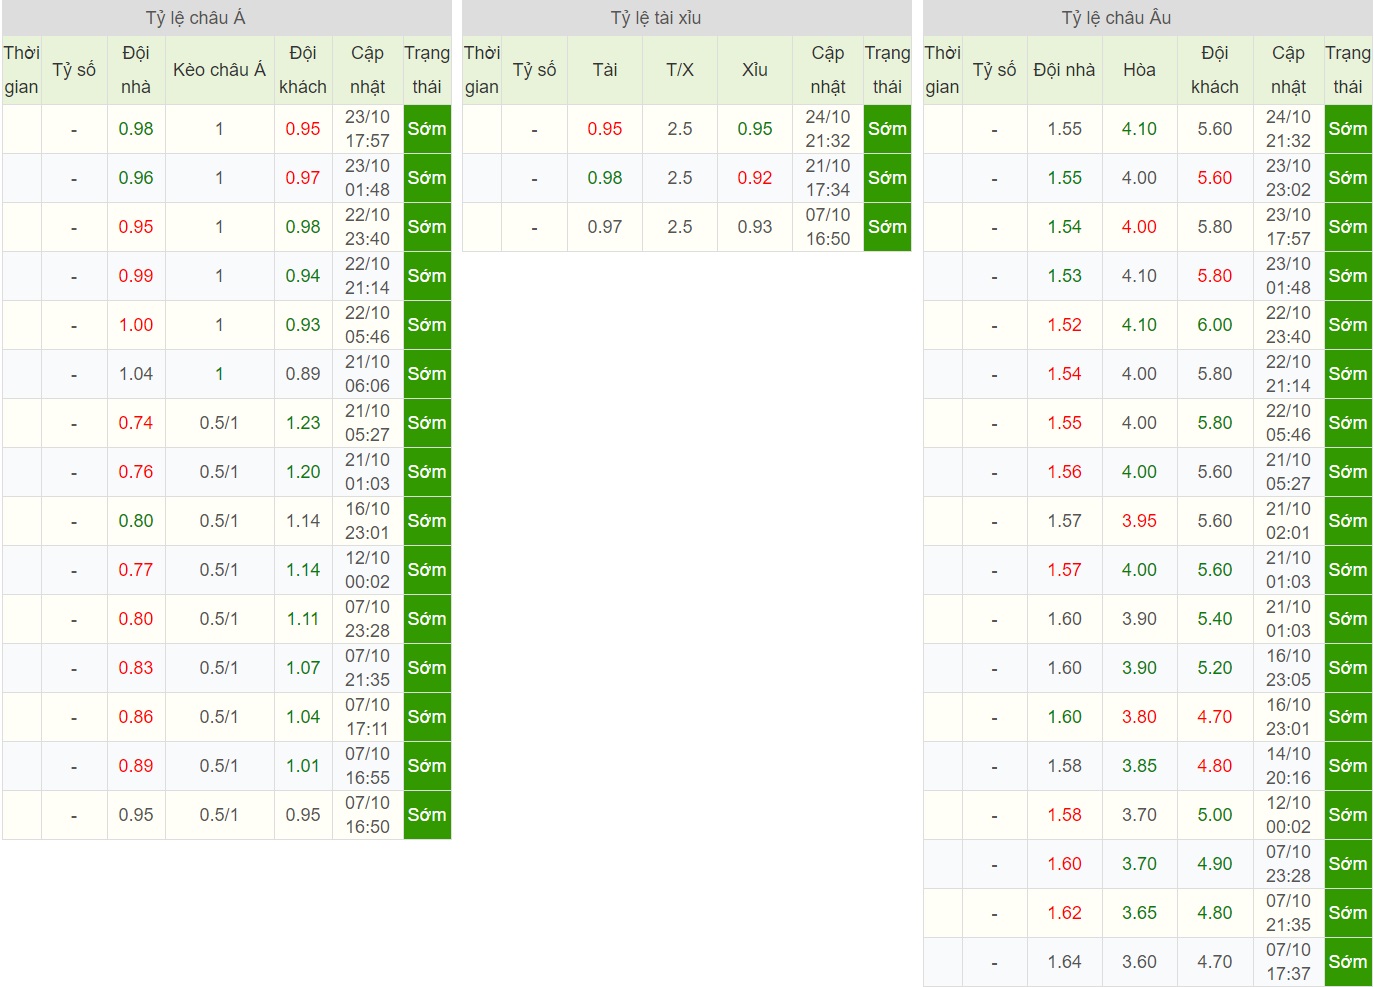Click 'Thời gian' header in tài xỉu table
Screen dimensions: 1374x987
[x=482, y=70]
